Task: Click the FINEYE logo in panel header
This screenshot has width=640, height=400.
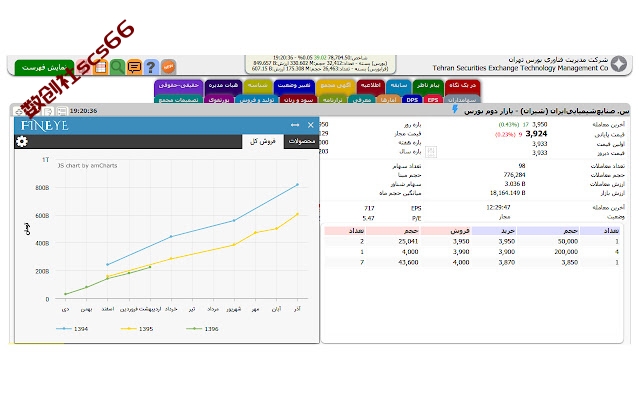Action: pyautogui.click(x=44, y=125)
